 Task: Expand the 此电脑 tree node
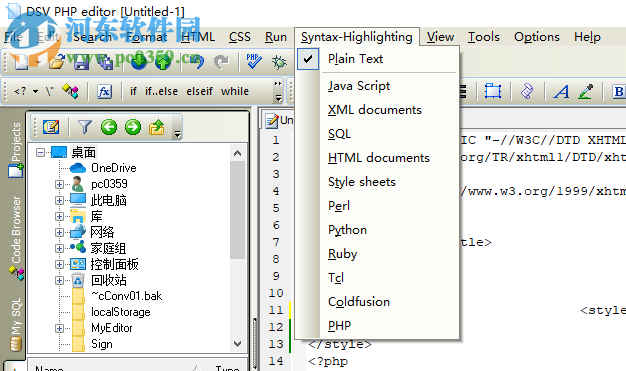[59, 200]
